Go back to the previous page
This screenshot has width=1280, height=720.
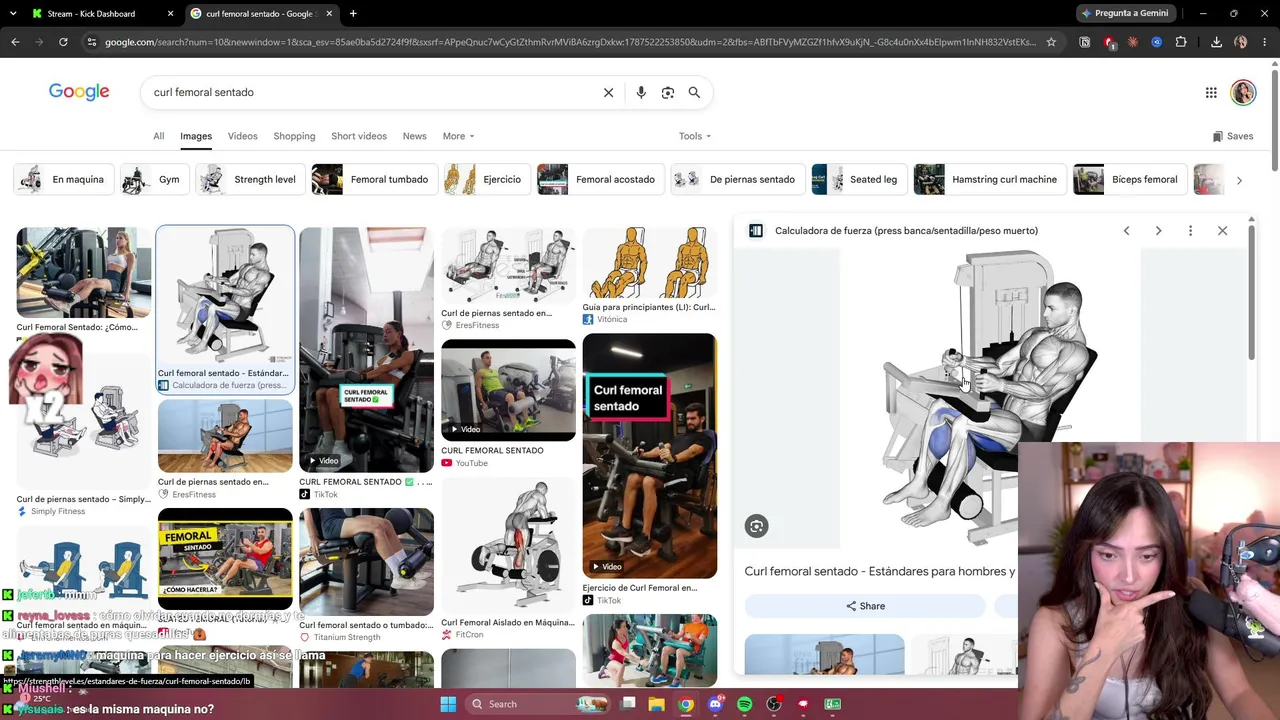tap(15, 42)
